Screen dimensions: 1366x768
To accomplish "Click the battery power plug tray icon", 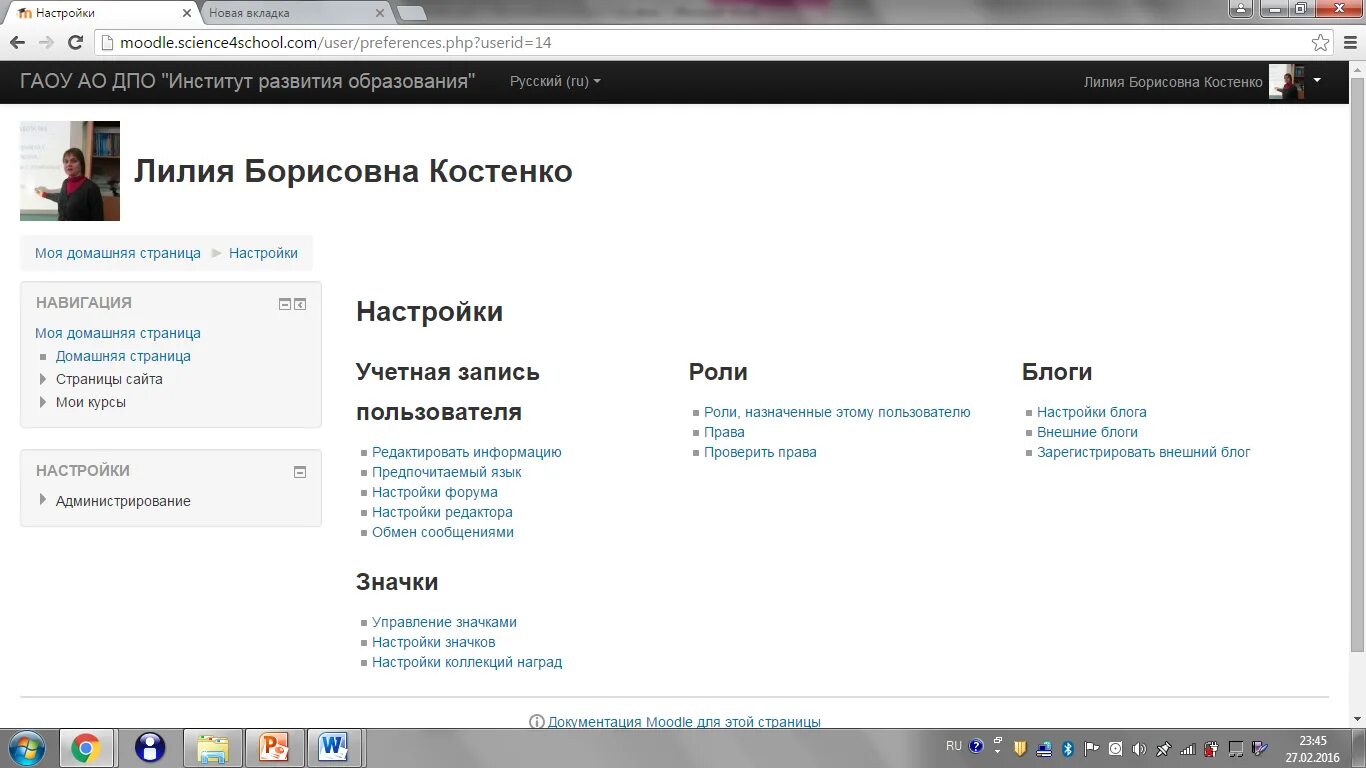I will point(1211,748).
